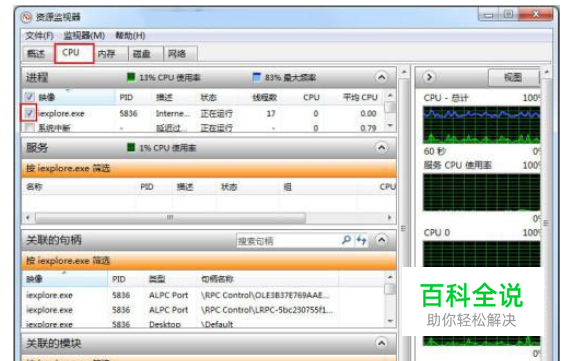Collapse the 进程 section
The width and height of the screenshot is (569, 361).
pyautogui.click(x=381, y=77)
